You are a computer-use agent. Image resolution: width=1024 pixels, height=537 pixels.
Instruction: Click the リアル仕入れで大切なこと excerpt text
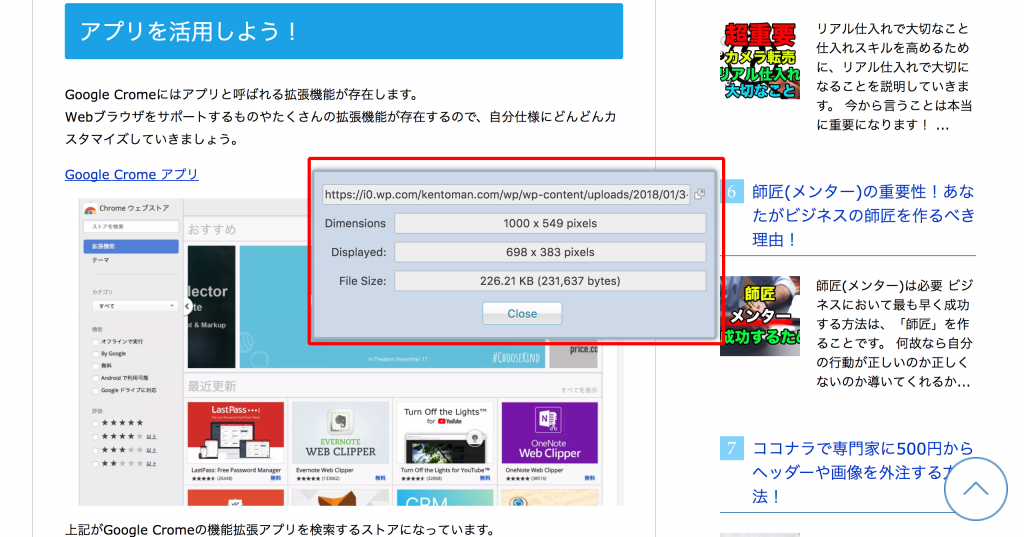893,77
